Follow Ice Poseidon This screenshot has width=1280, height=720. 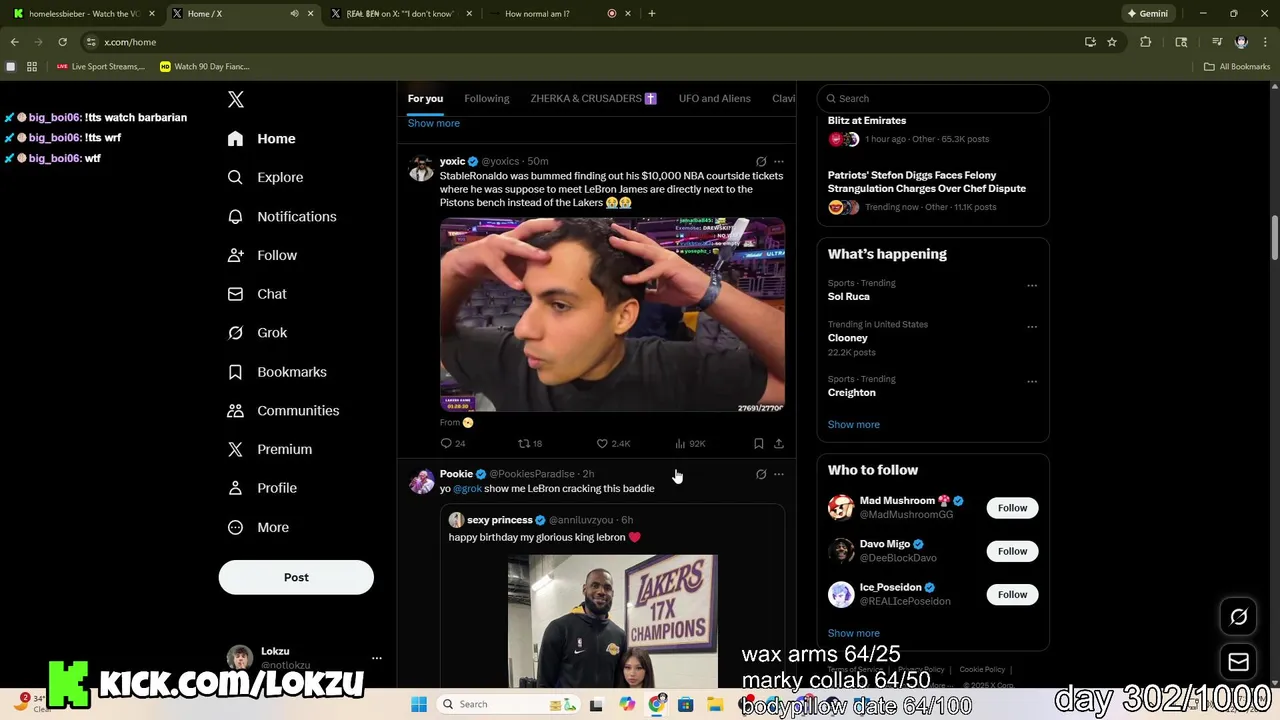click(x=1012, y=594)
